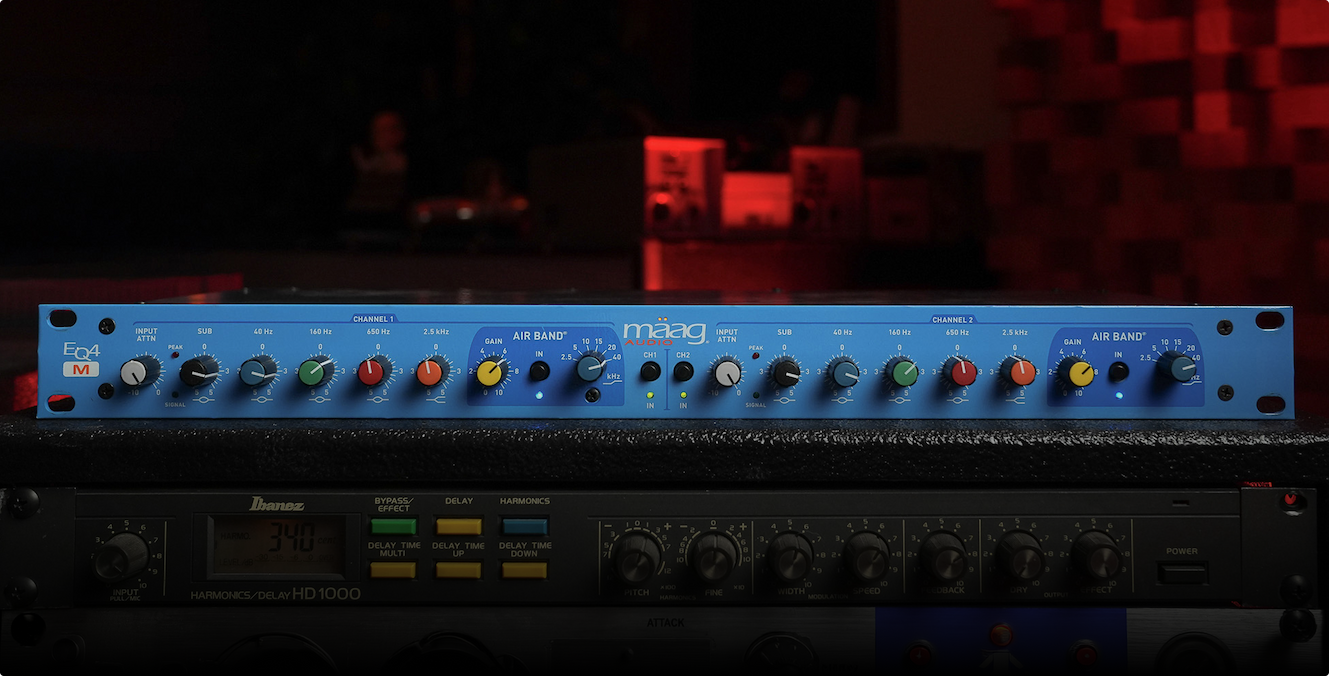The image size is (1329, 676).
Task: Click the green CH1 IN status LED
Action: [650, 396]
